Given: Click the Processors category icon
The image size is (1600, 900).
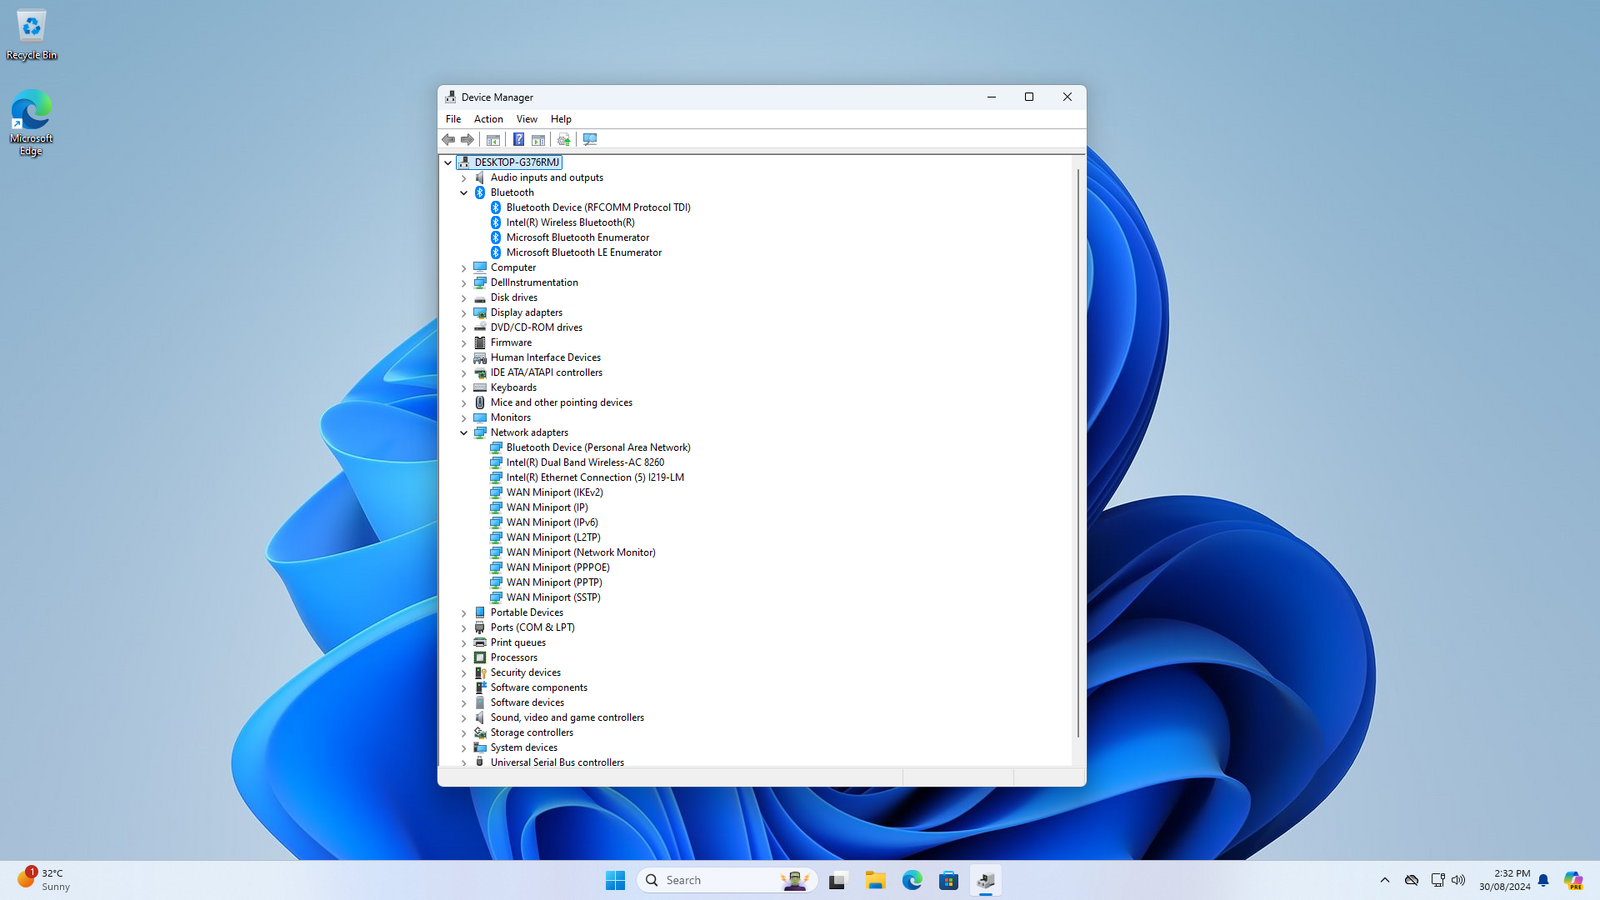Looking at the screenshot, I should click(x=480, y=657).
